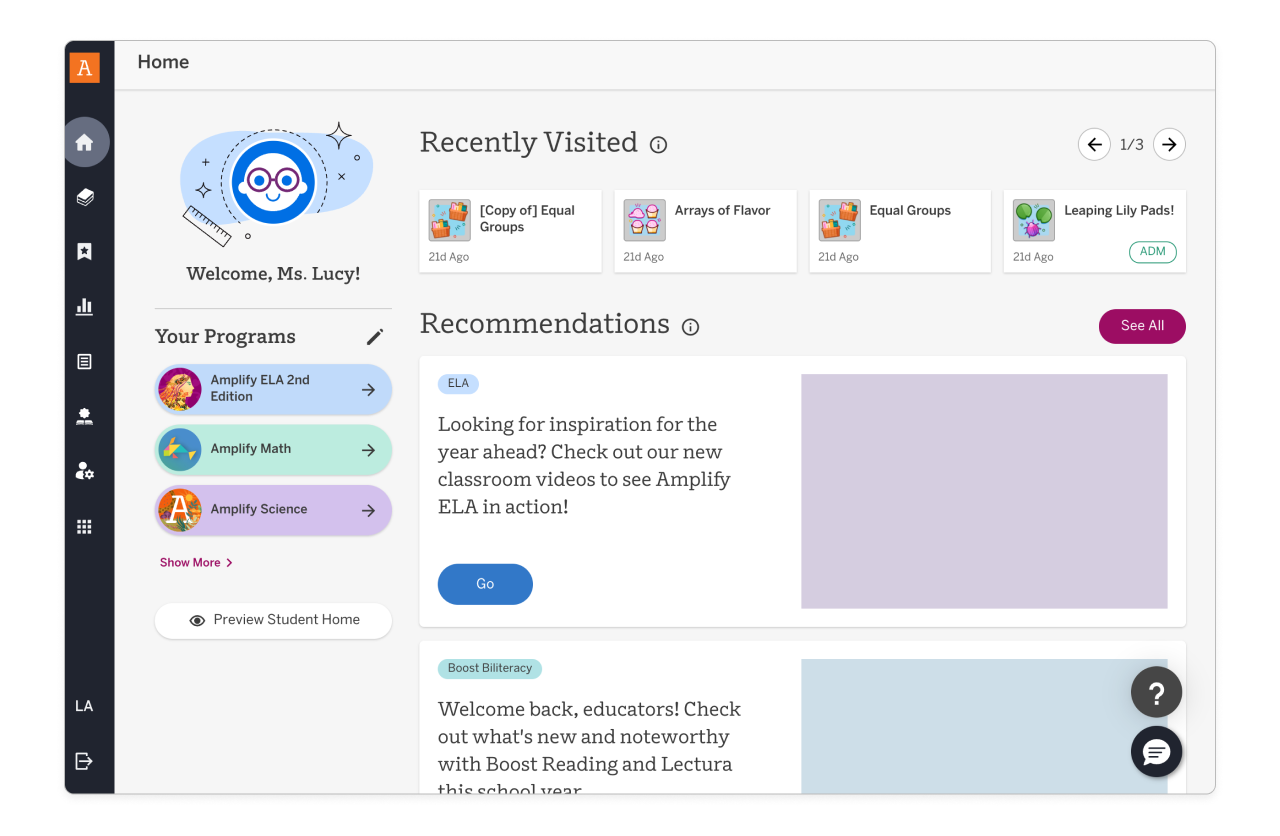
Task: Advance Recently Visited with right arrow
Action: click(x=1169, y=144)
